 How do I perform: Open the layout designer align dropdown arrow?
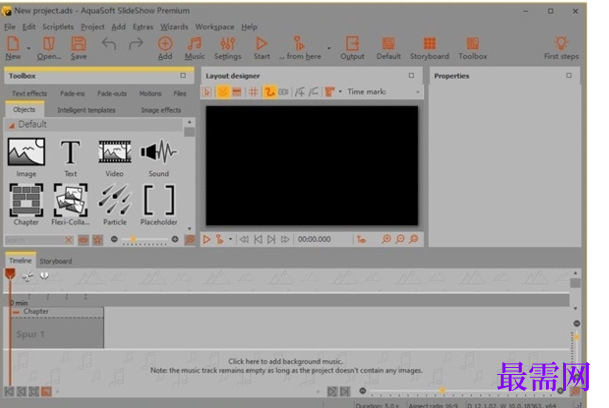[340, 92]
